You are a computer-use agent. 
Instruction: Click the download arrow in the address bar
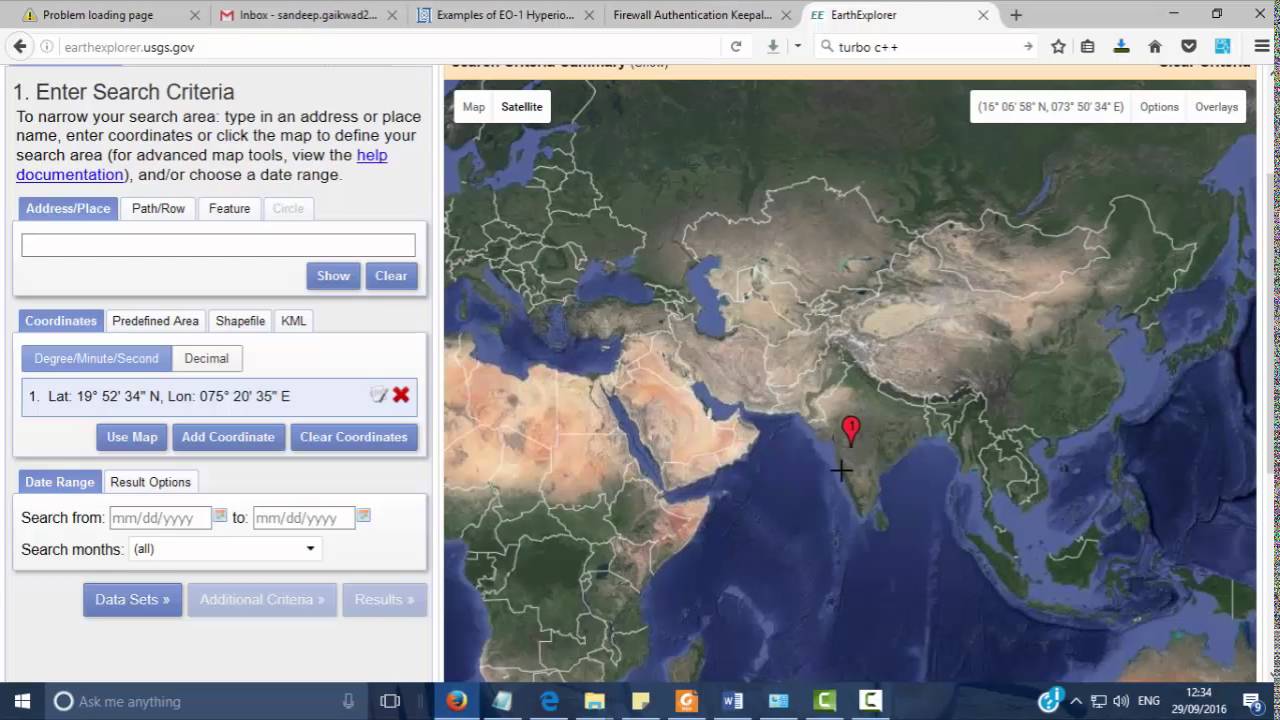click(773, 46)
